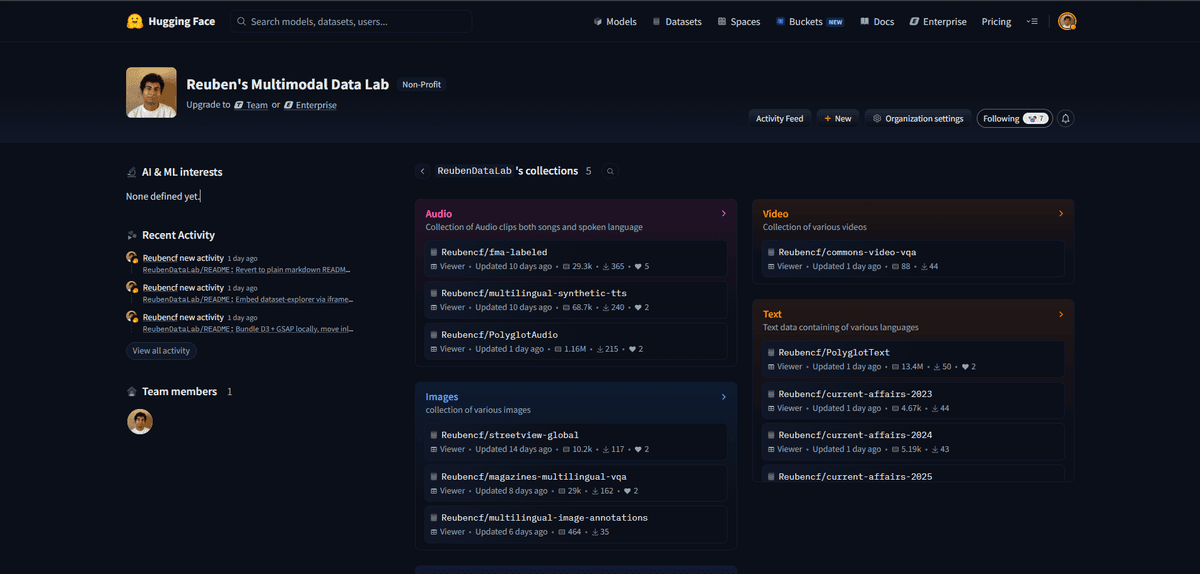Click the heart likes icon on magazines-multilingual-vqa
This screenshot has height=574, width=1200.
(x=627, y=491)
